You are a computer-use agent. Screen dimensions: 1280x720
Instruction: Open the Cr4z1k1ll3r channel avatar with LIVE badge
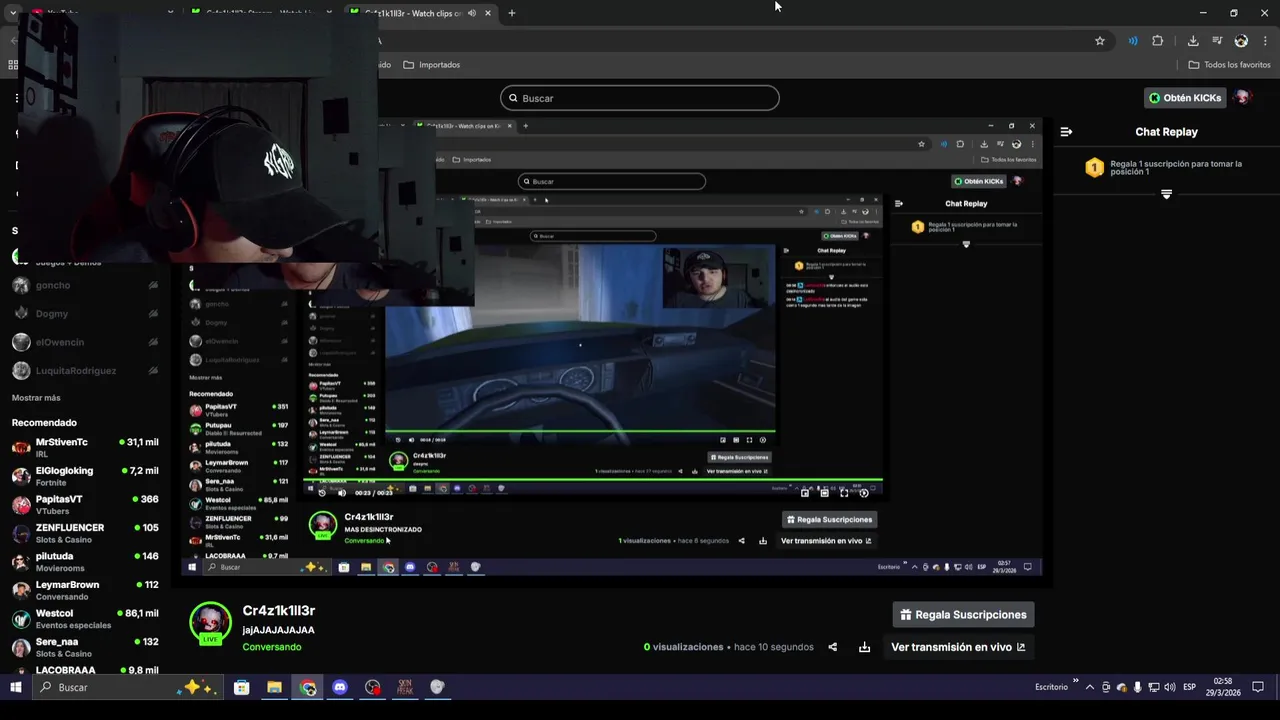coord(210,623)
